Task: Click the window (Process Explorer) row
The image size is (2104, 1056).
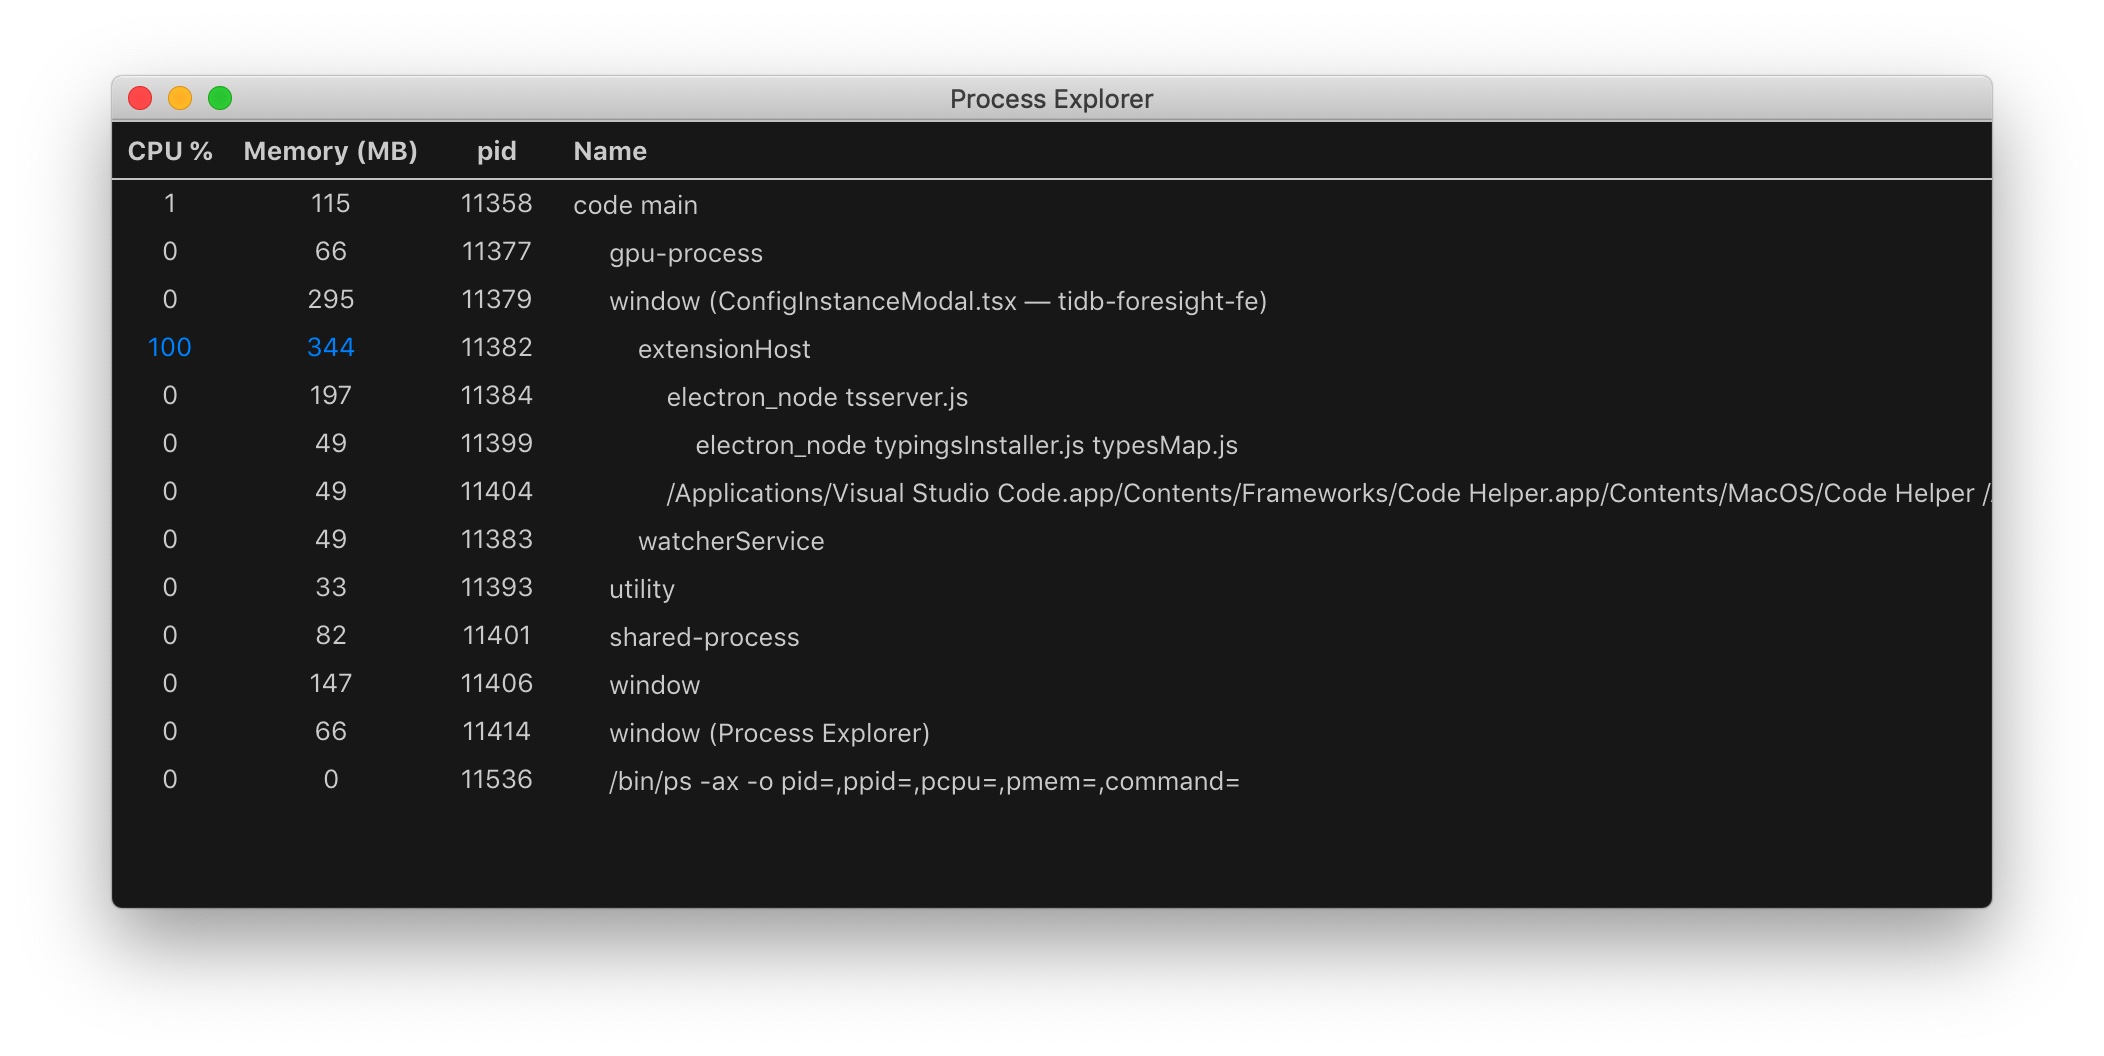Action: coord(770,732)
